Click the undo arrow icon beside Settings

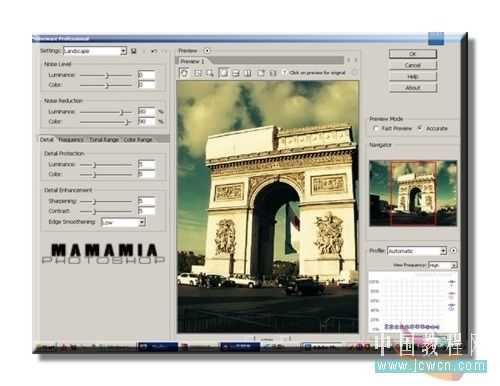coord(154,51)
